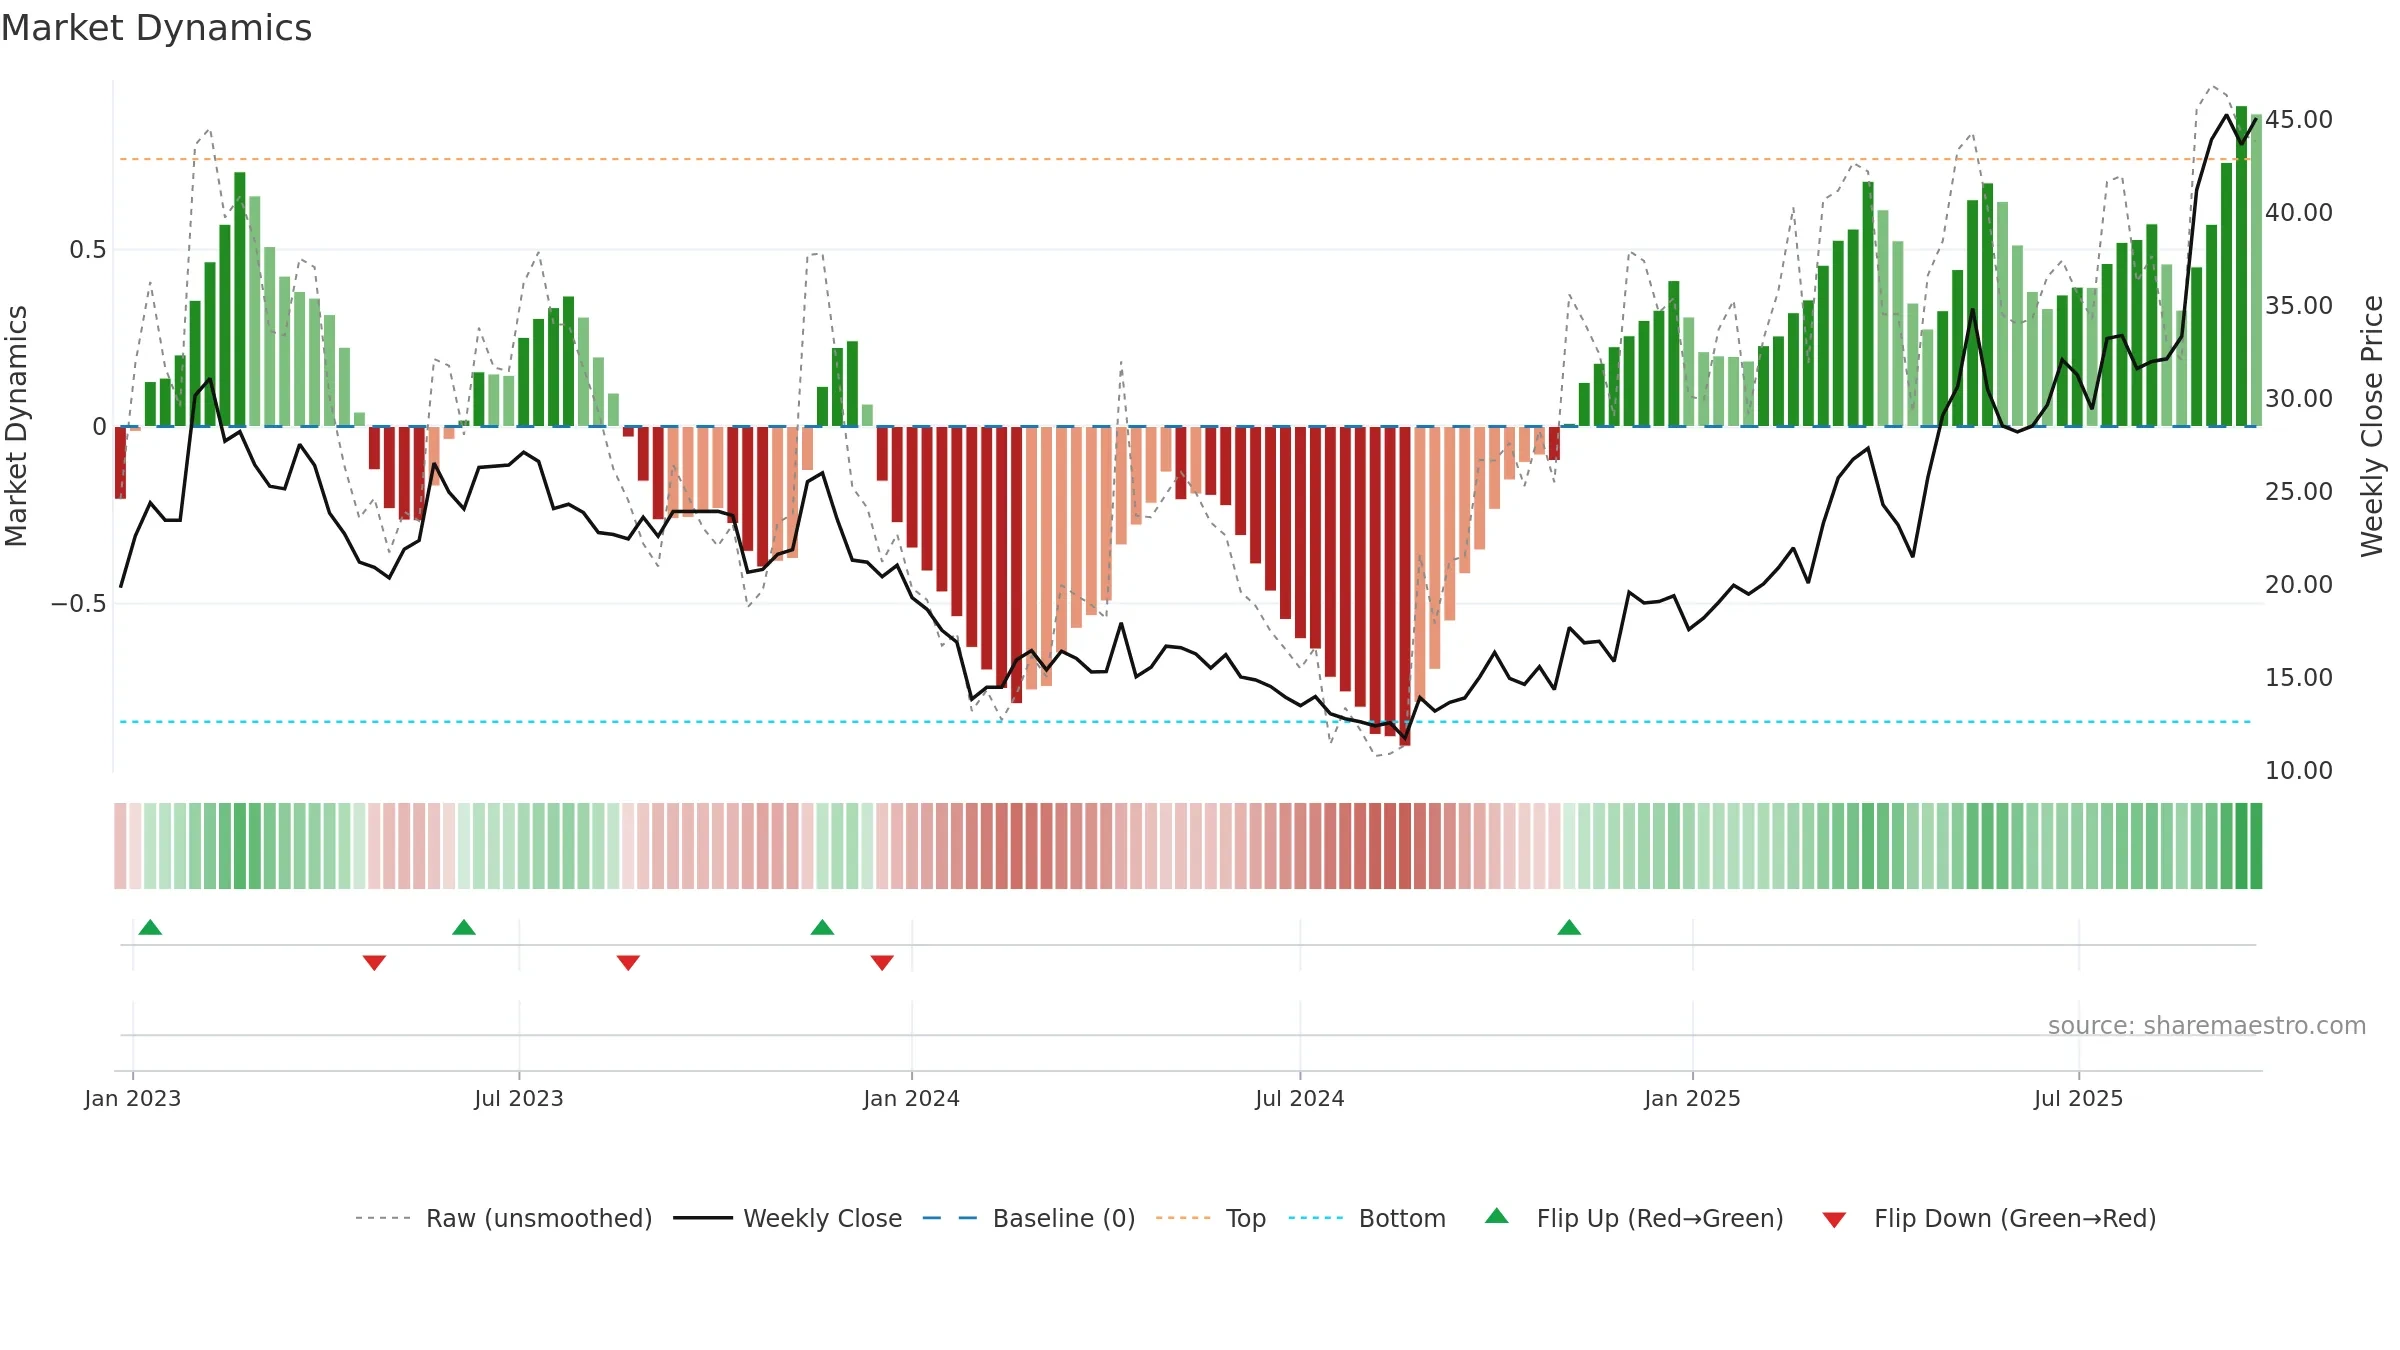Click the tallest green bar at far right
Image resolution: width=2400 pixels, height=1350 pixels.
click(2241, 266)
